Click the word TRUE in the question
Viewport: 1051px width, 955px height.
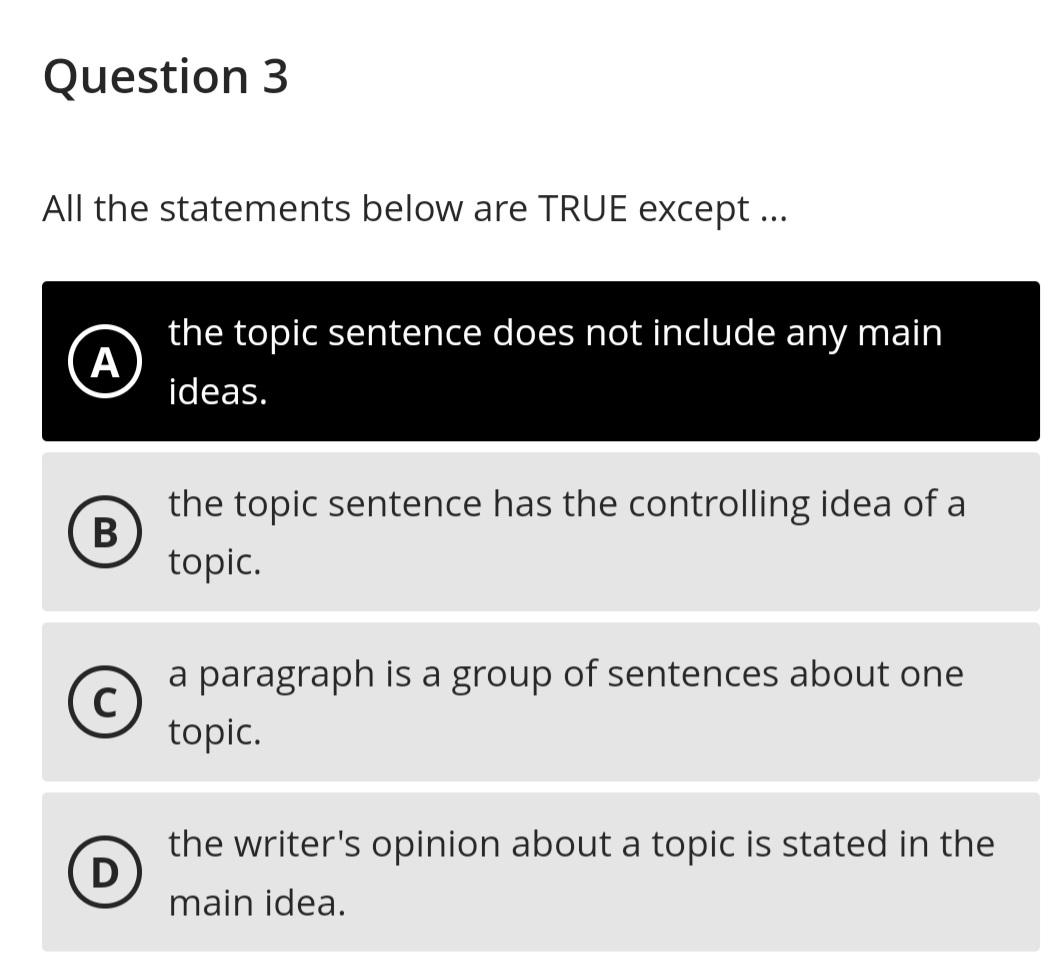coord(582,208)
